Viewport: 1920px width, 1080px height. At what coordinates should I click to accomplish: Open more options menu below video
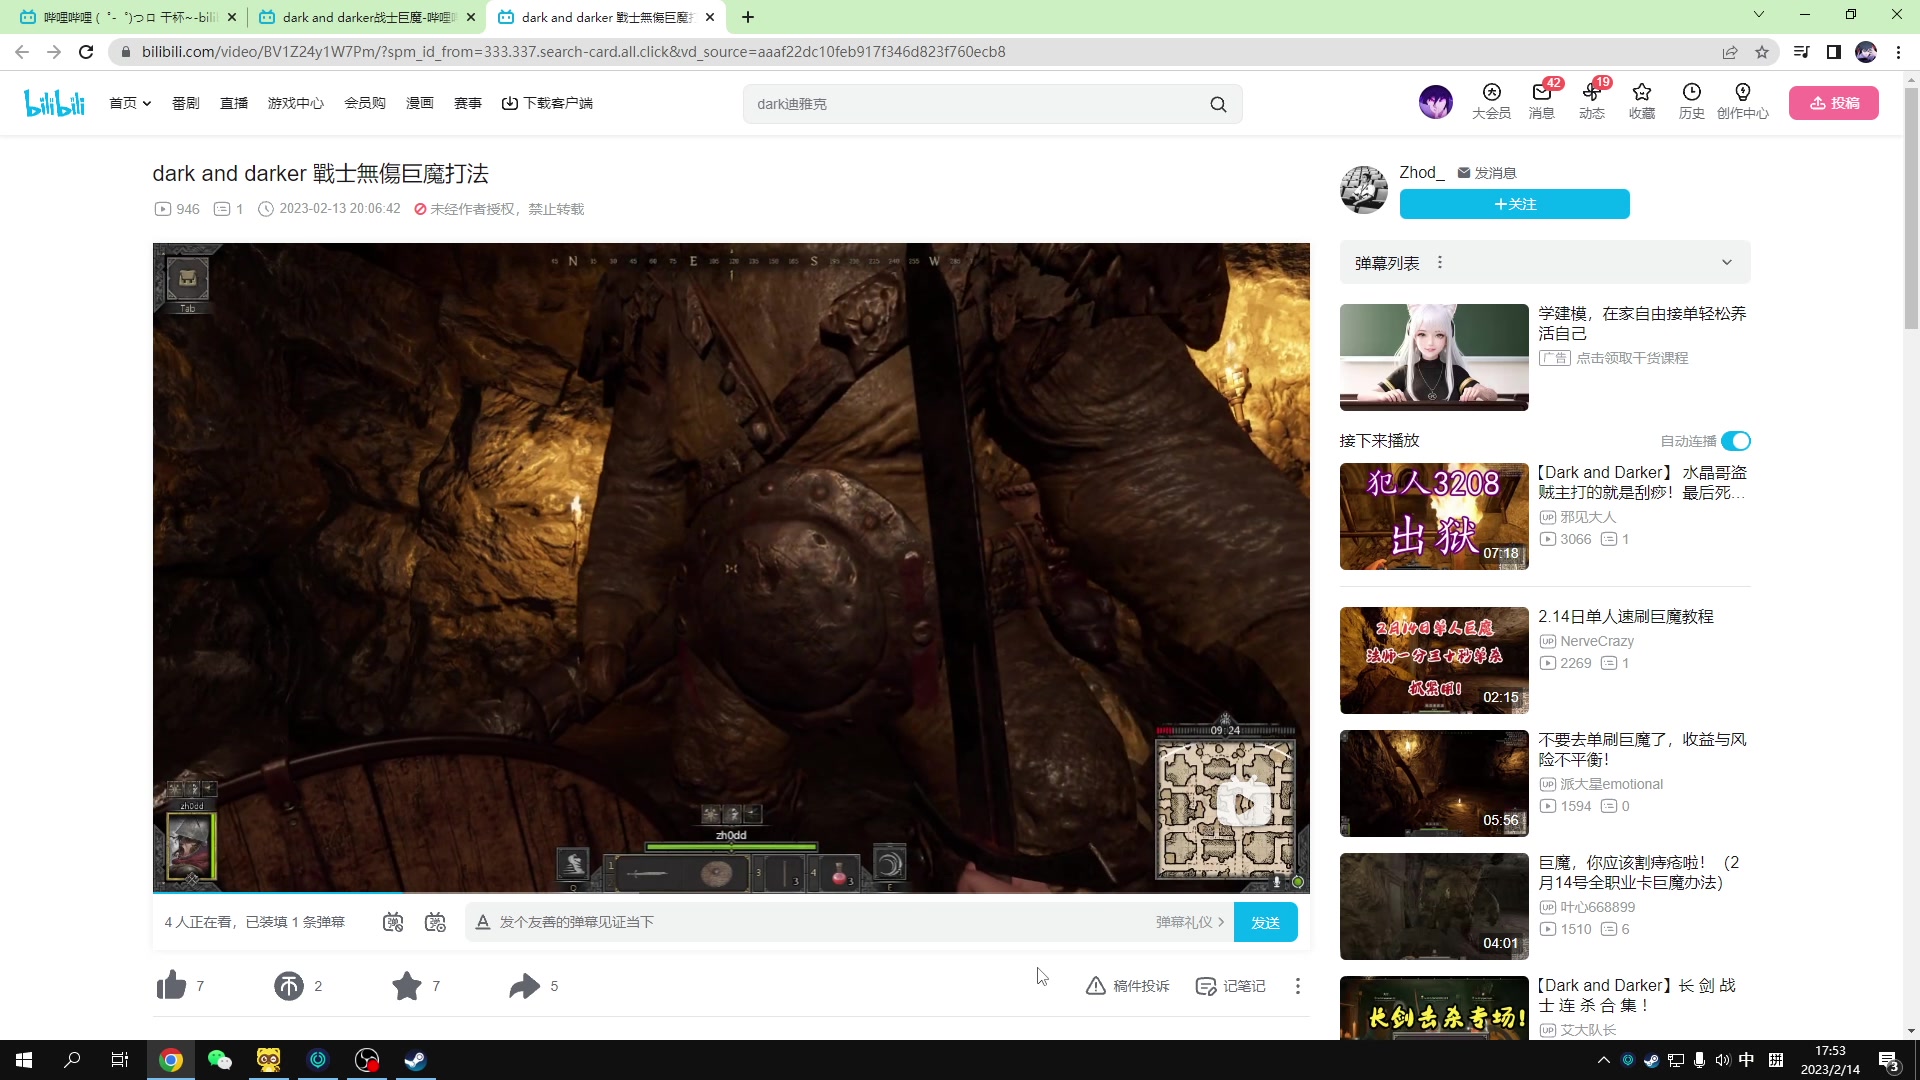(1298, 986)
